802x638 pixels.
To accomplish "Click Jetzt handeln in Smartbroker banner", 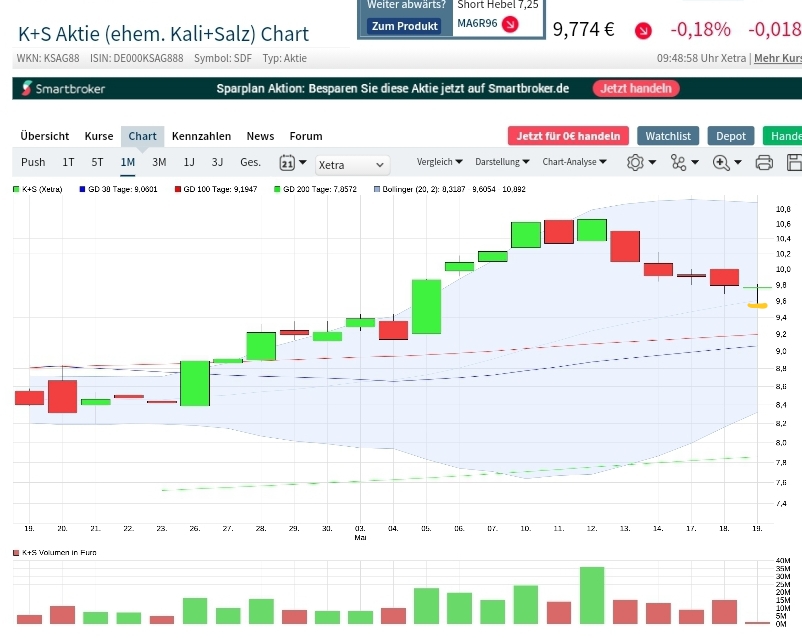I will coord(636,89).
